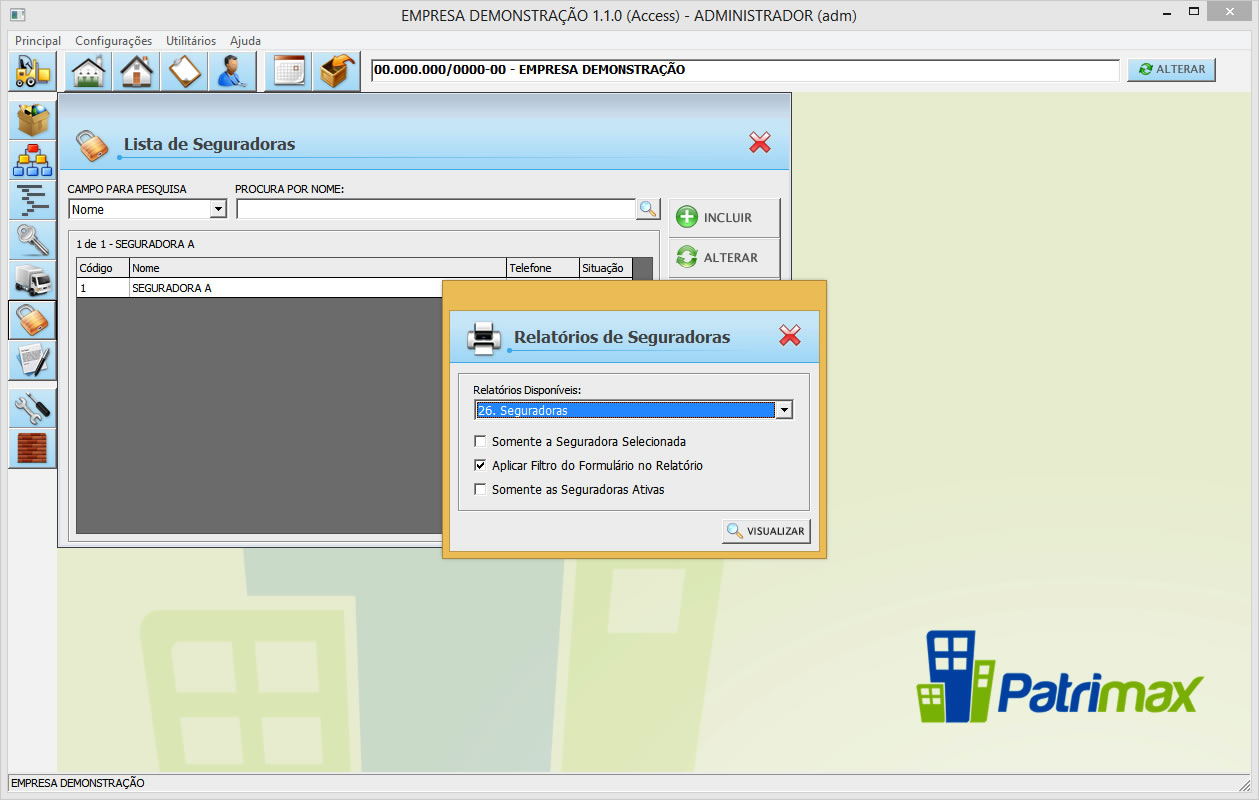Close the Lista de Seguradoras panel
Viewport: 1259px width, 800px height.
[760, 143]
